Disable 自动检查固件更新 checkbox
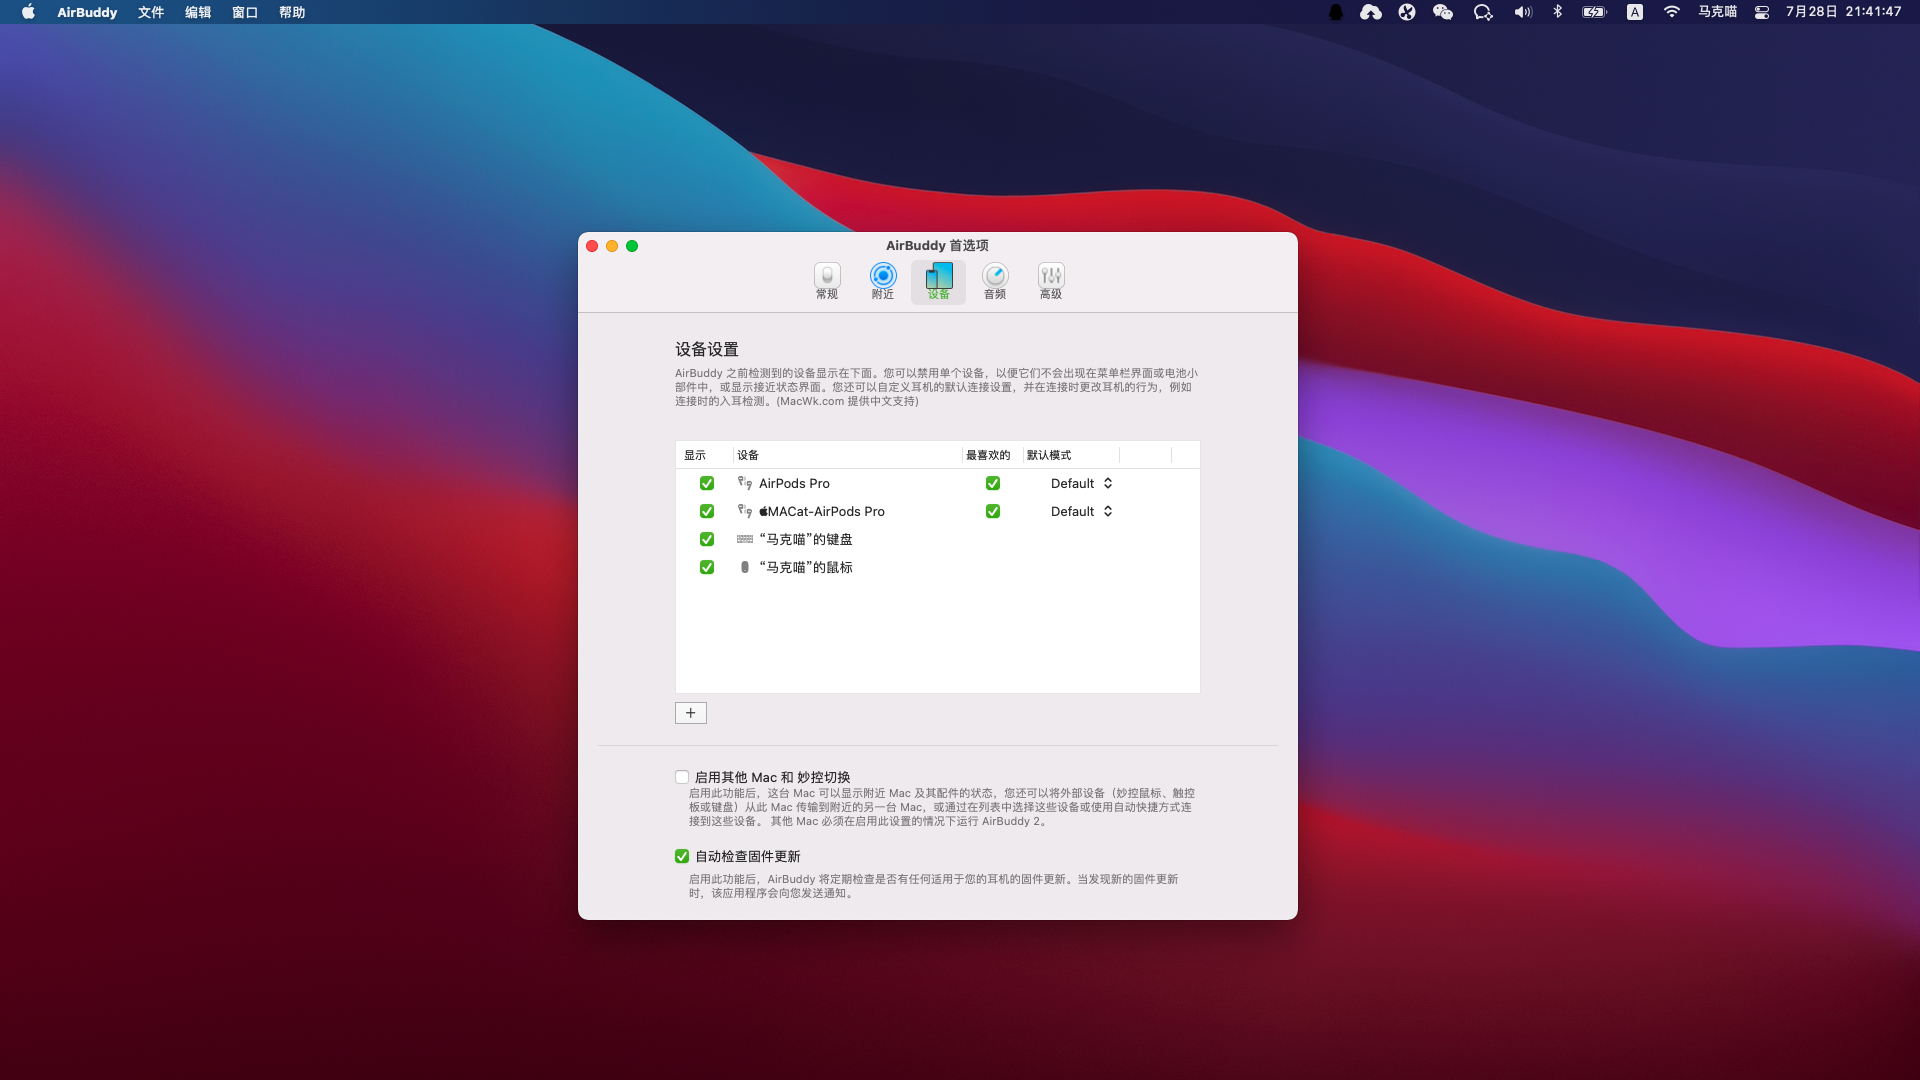The width and height of the screenshot is (1920, 1080). tap(682, 856)
